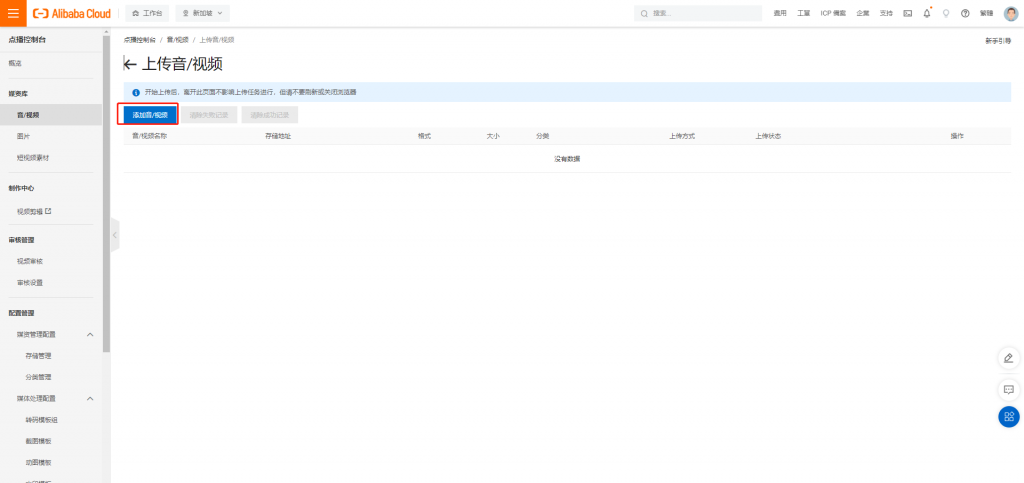Open the orange hamburger main menu
Image resolution: width=1024 pixels, height=483 pixels.
[x=13, y=13]
